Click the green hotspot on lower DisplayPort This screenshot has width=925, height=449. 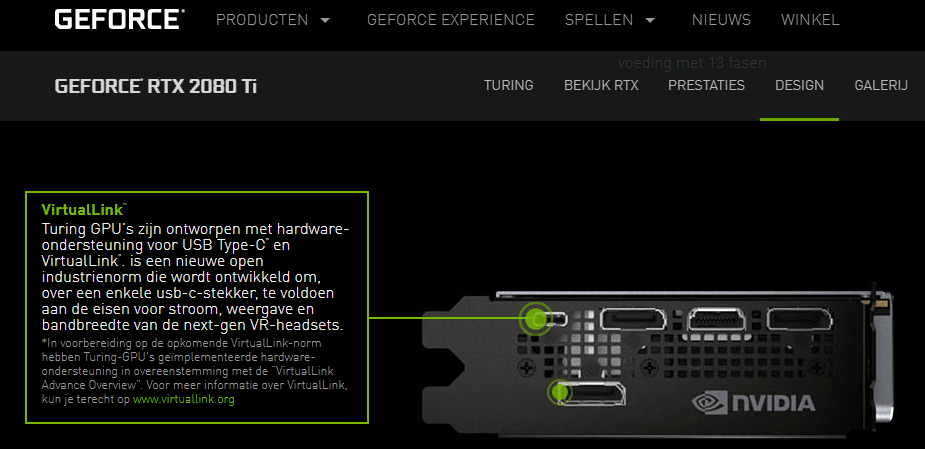click(x=560, y=392)
